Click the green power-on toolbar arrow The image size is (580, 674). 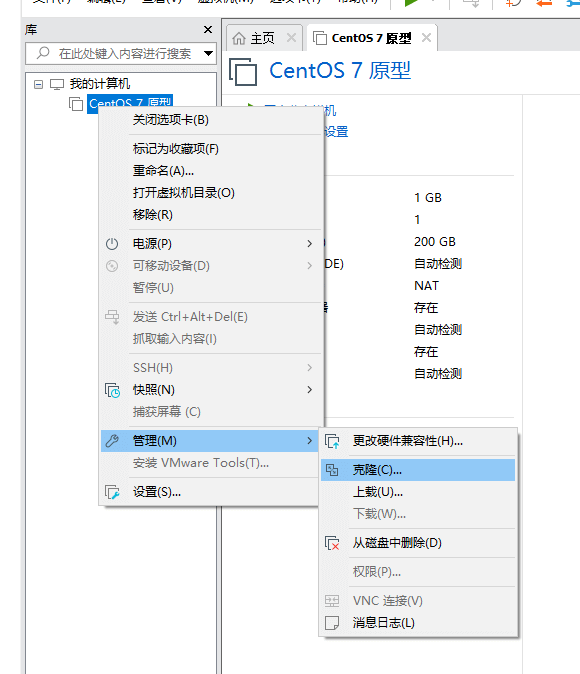pos(411,3)
